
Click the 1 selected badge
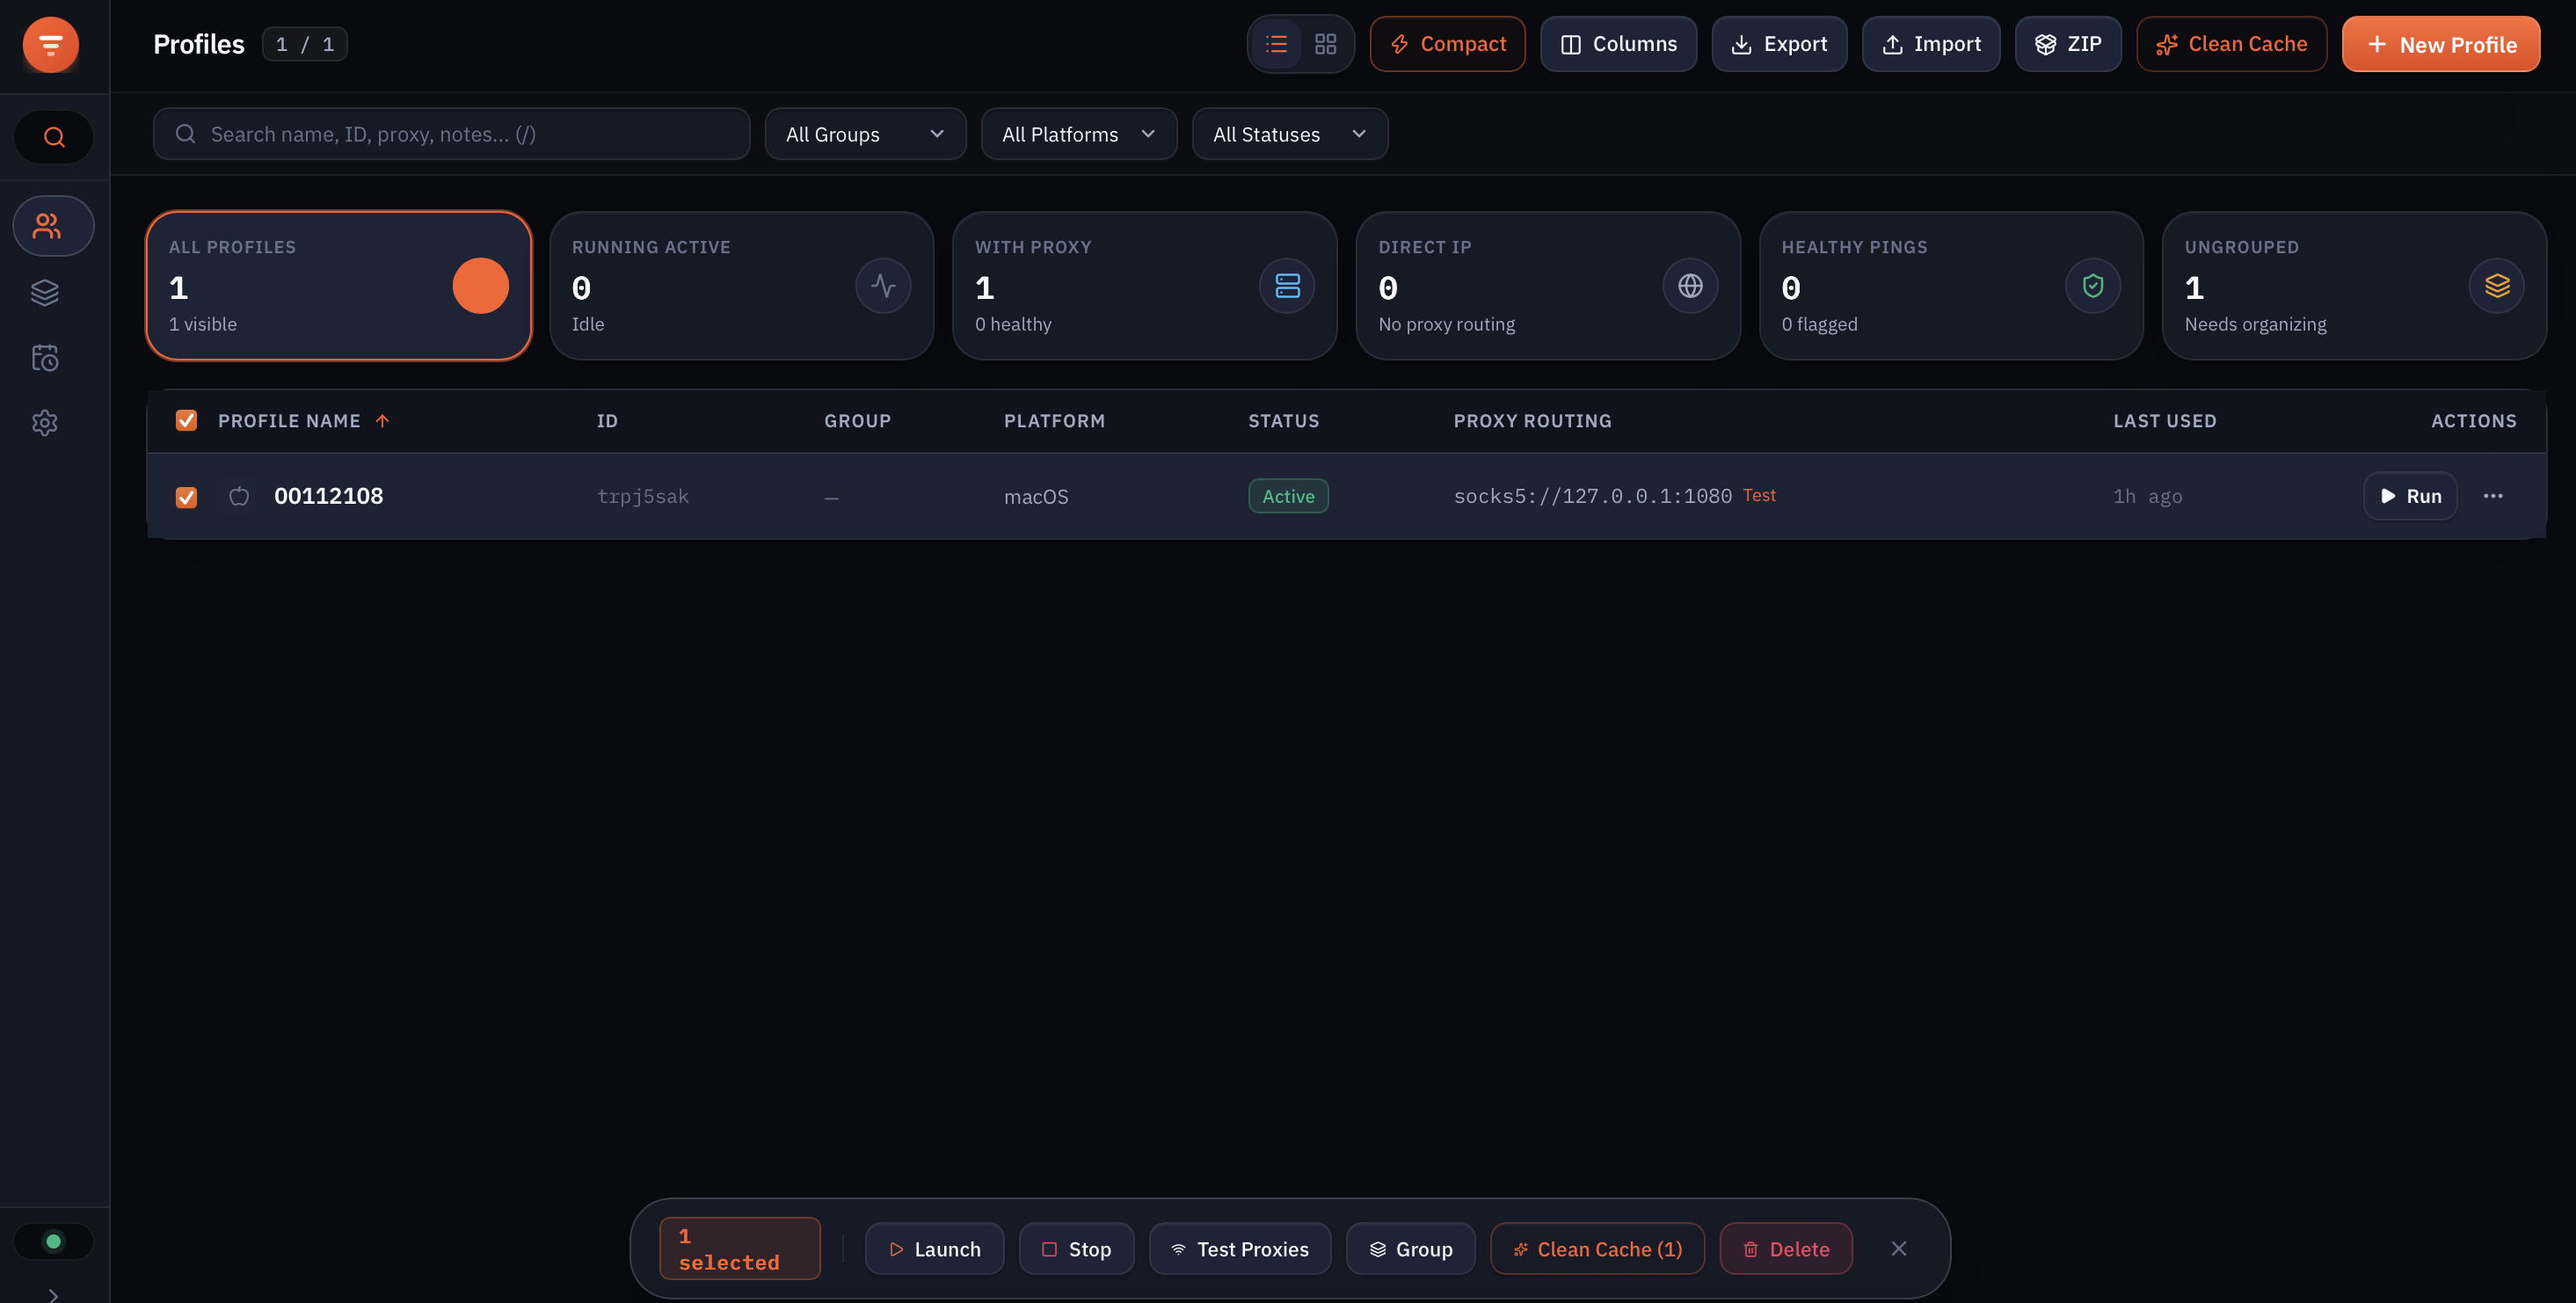click(x=740, y=1248)
